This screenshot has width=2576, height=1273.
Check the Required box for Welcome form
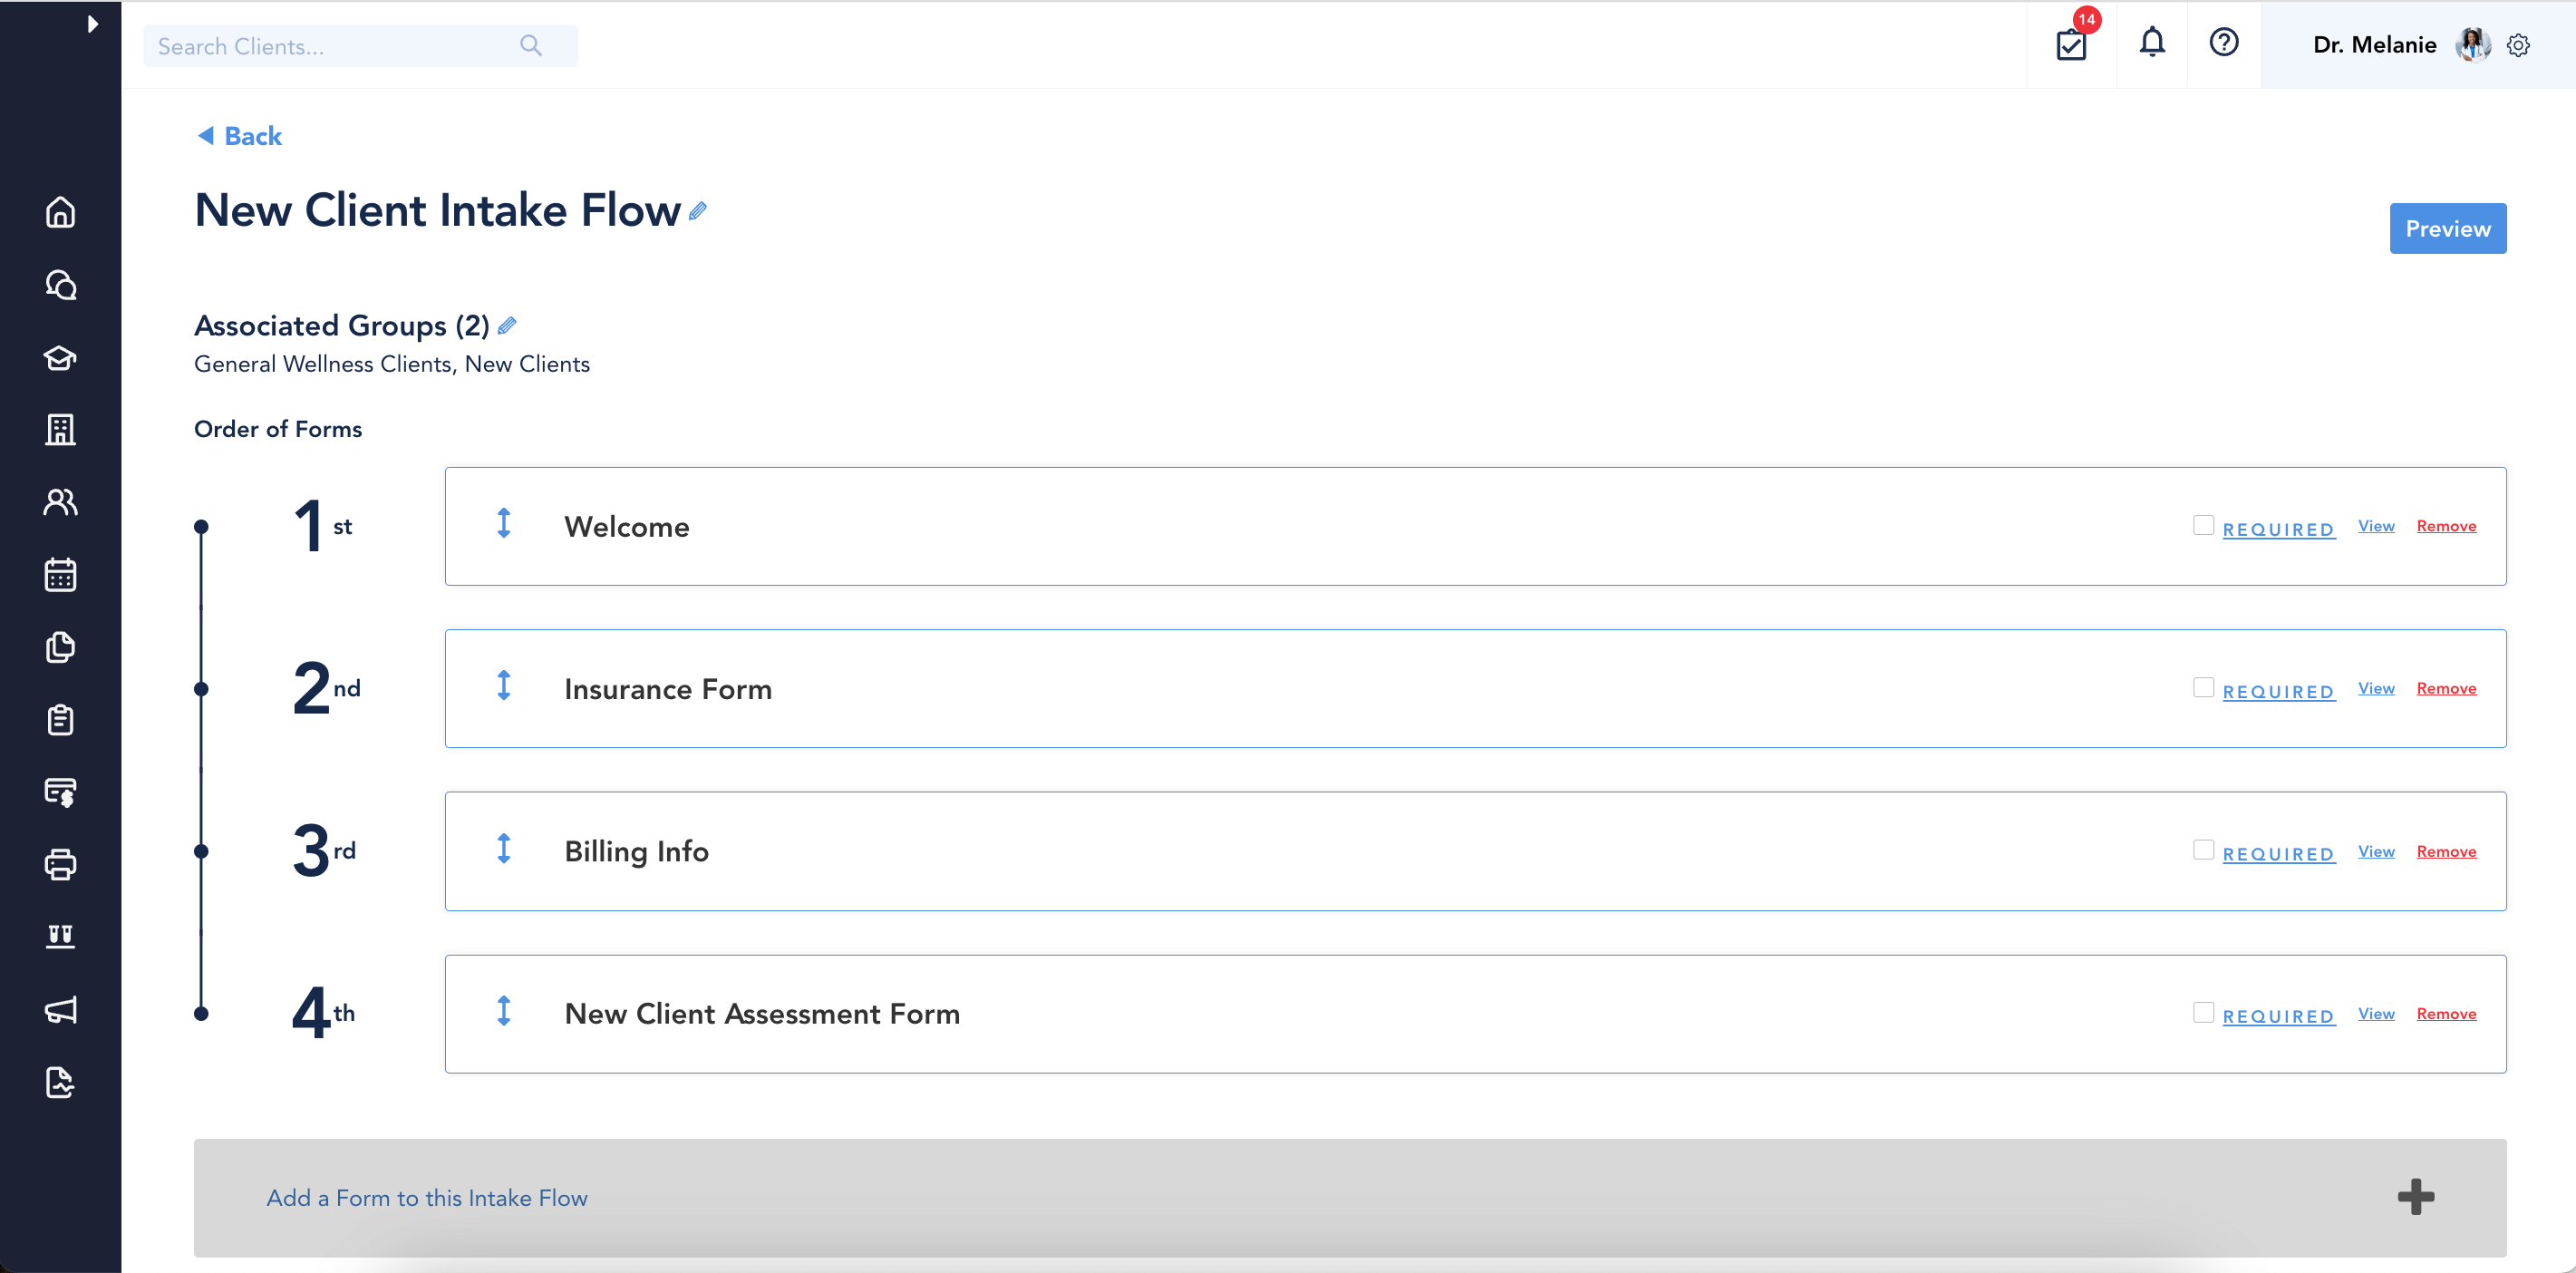(x=2202, y=524)
